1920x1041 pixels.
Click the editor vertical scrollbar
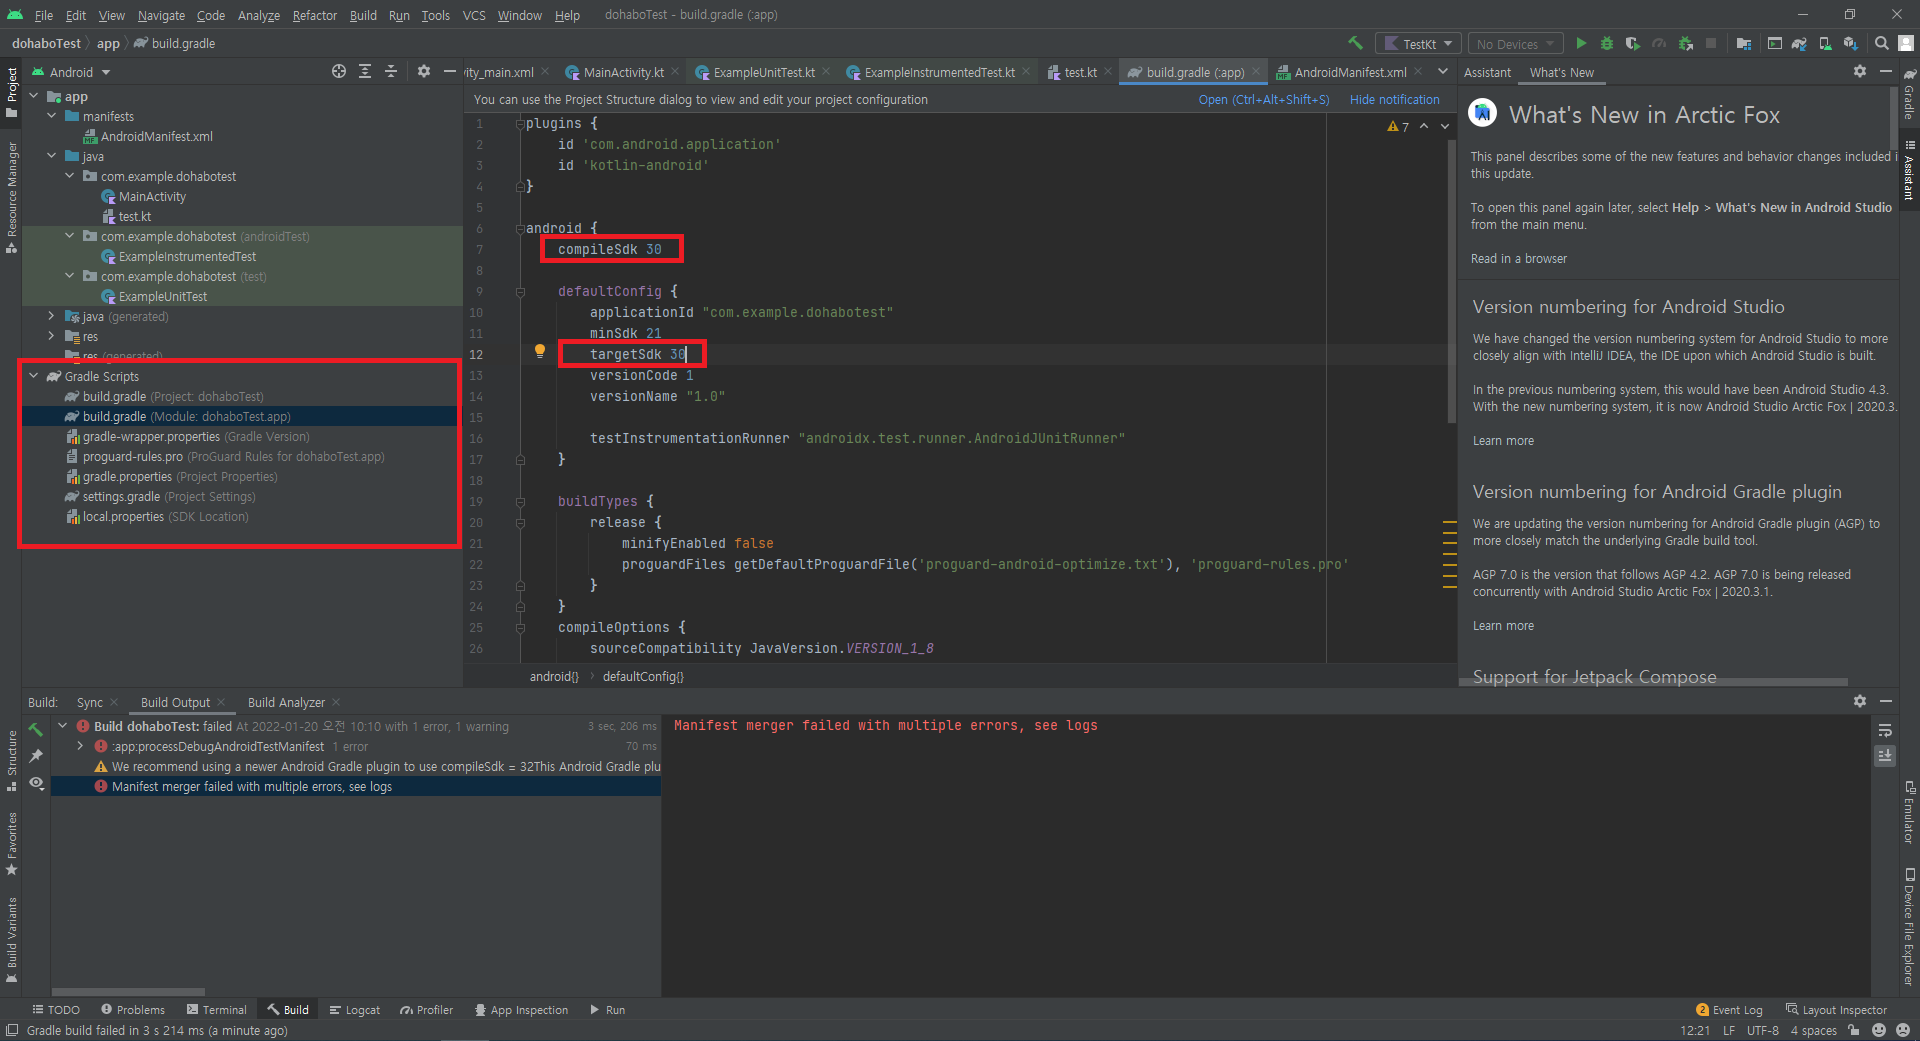1451,280
